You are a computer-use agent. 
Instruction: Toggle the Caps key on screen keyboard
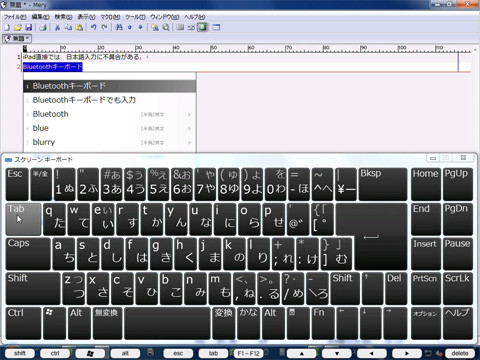pos(28,254)
